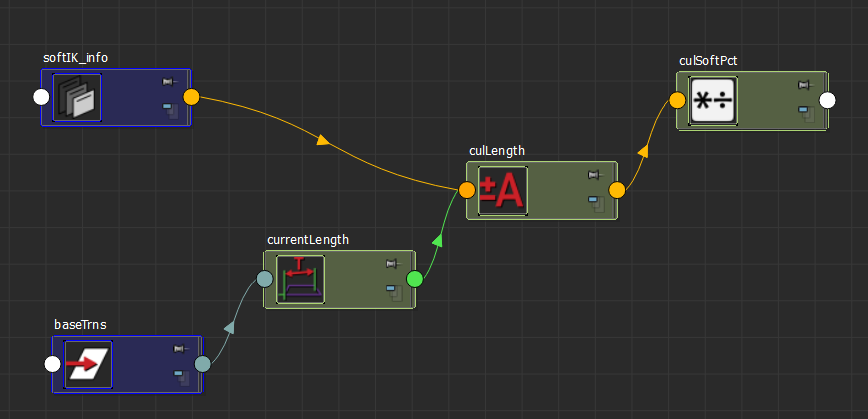Click the baseTrns transform node icon

coord(89,364)
